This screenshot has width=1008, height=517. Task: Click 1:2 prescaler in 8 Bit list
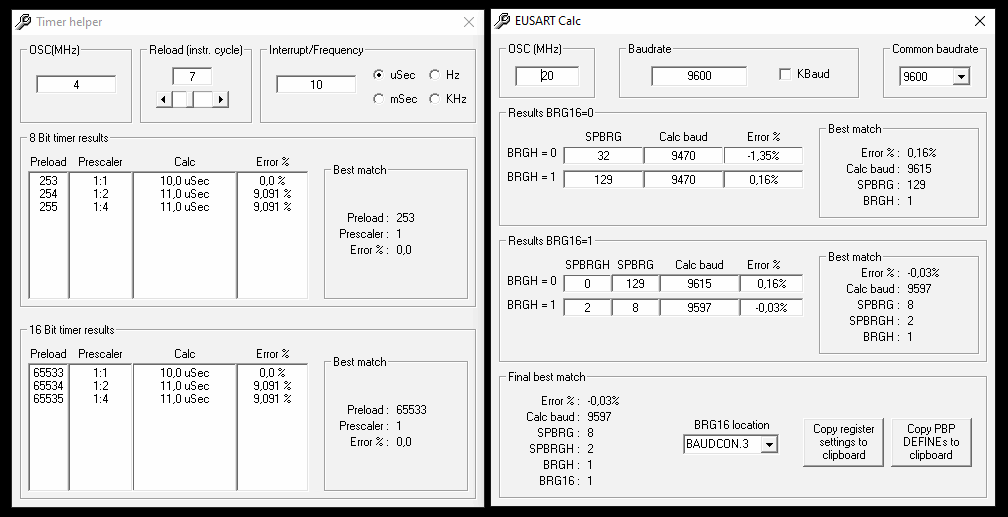coord(100,194)
